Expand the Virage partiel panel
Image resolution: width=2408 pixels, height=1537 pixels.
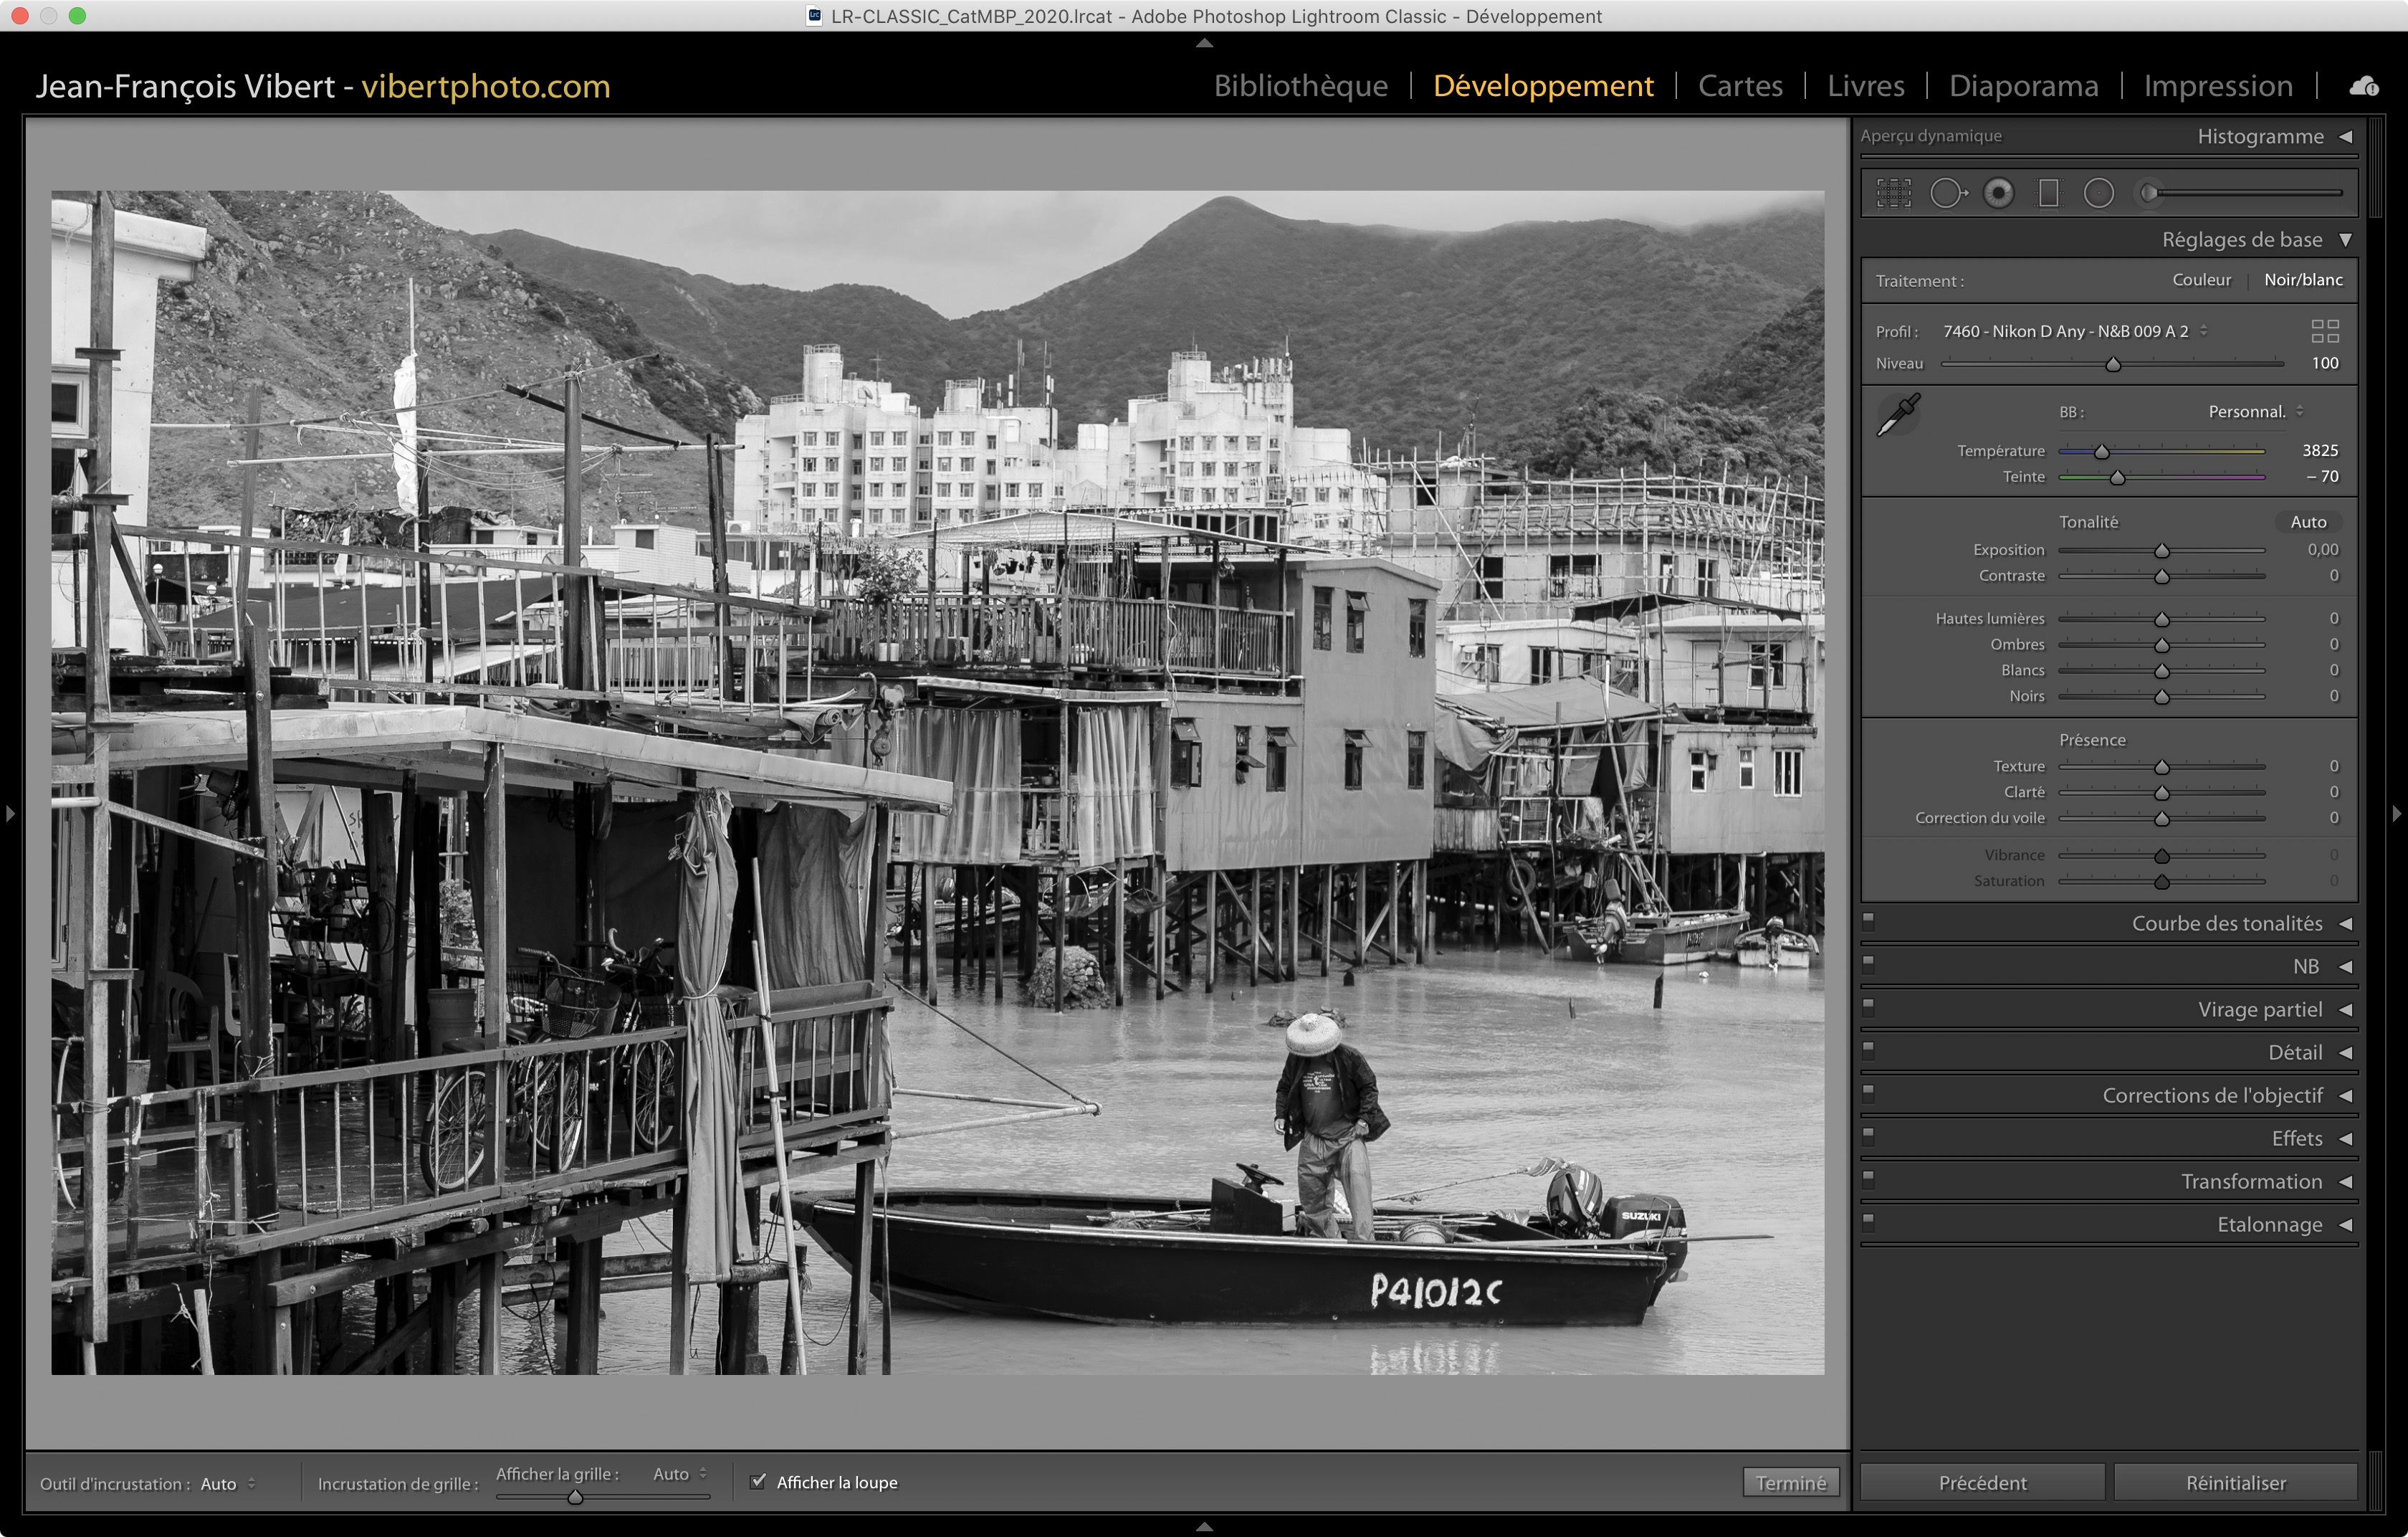[2345, 1010]
